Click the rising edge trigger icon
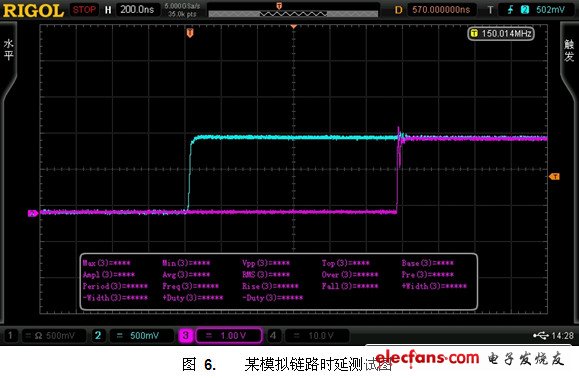Viewport: 579px width, 378px height. coord(510,10)
